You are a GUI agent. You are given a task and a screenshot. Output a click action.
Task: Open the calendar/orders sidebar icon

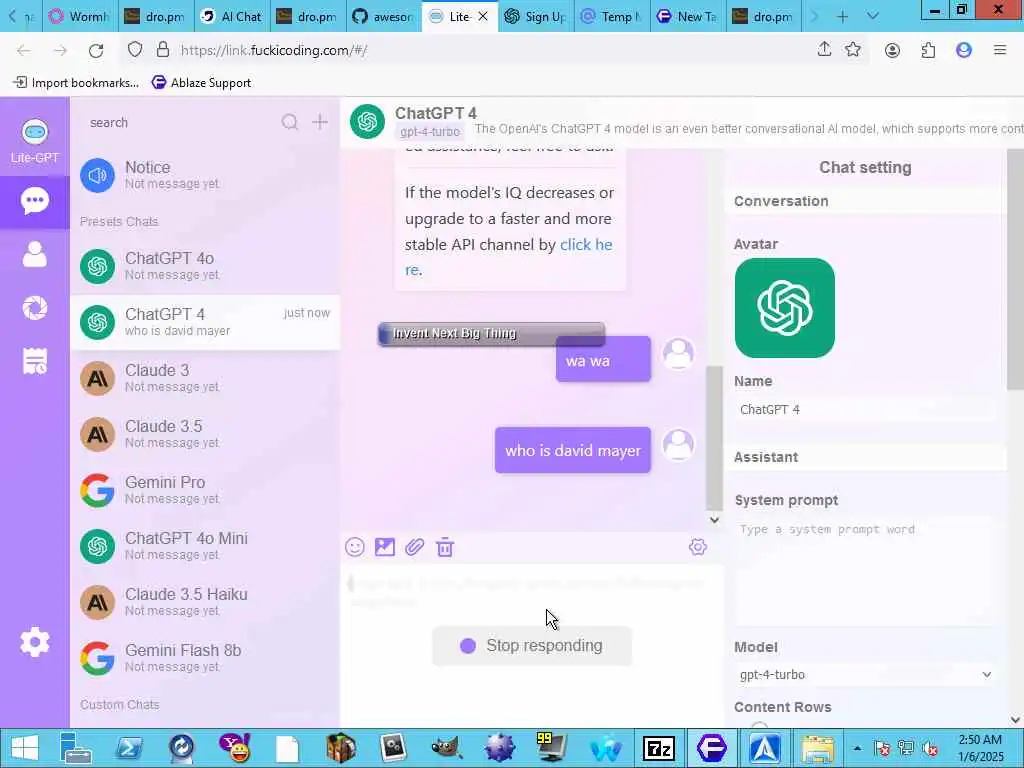(35, 361)
